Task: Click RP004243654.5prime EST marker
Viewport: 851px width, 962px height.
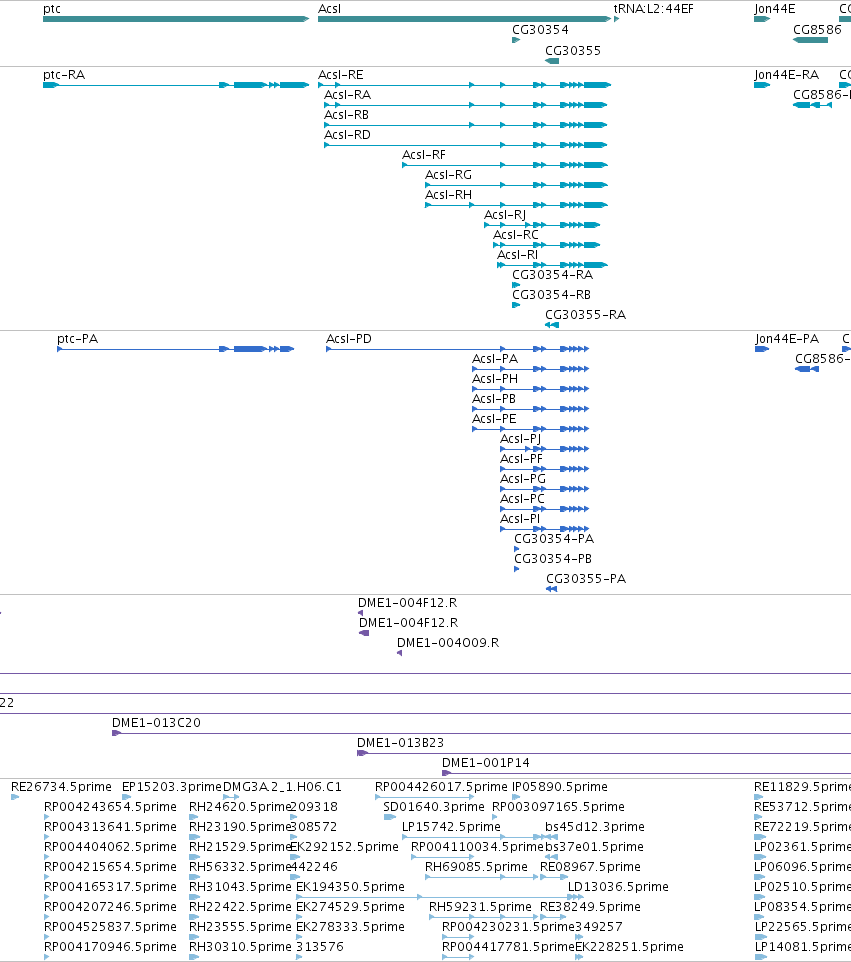Action: coord(47,817)
